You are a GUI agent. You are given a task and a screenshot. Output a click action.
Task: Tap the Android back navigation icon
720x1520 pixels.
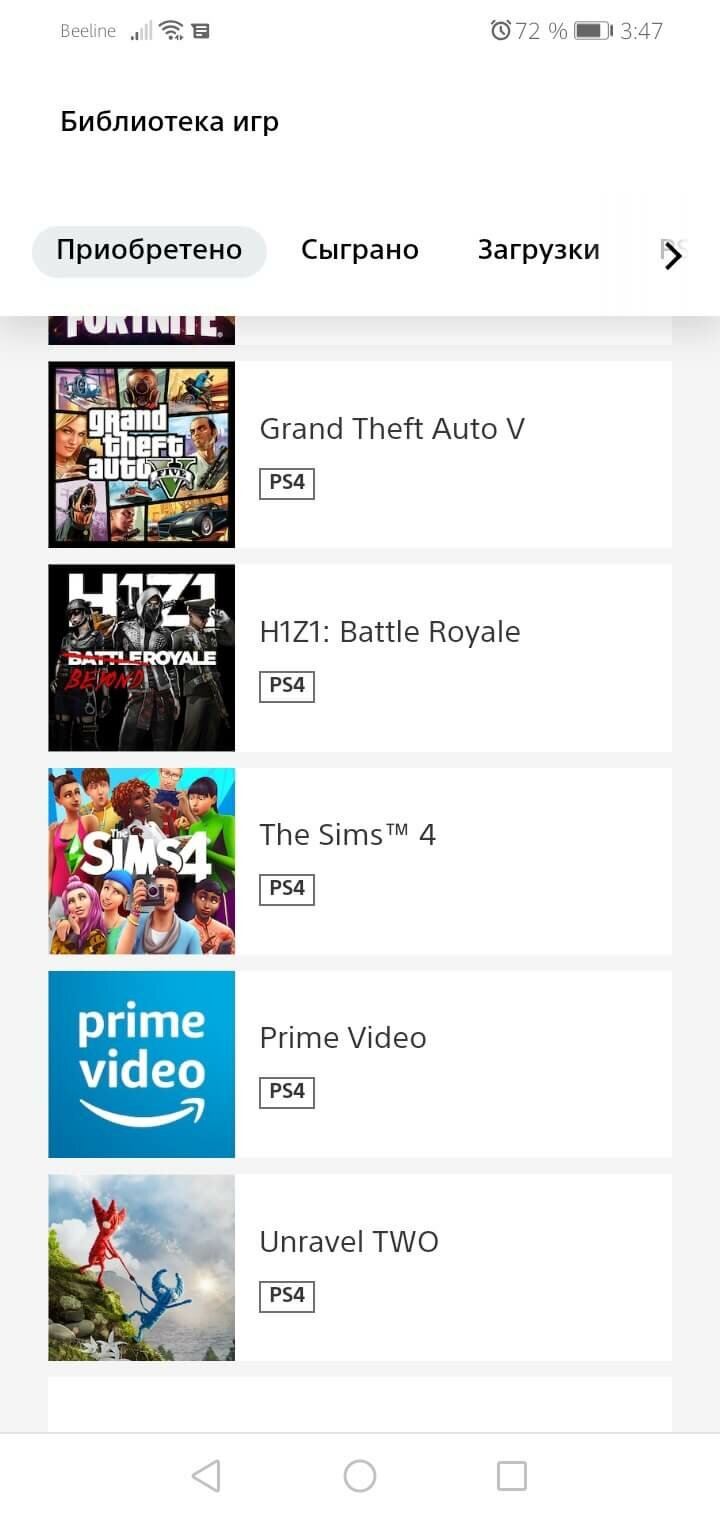[206, 1475]
